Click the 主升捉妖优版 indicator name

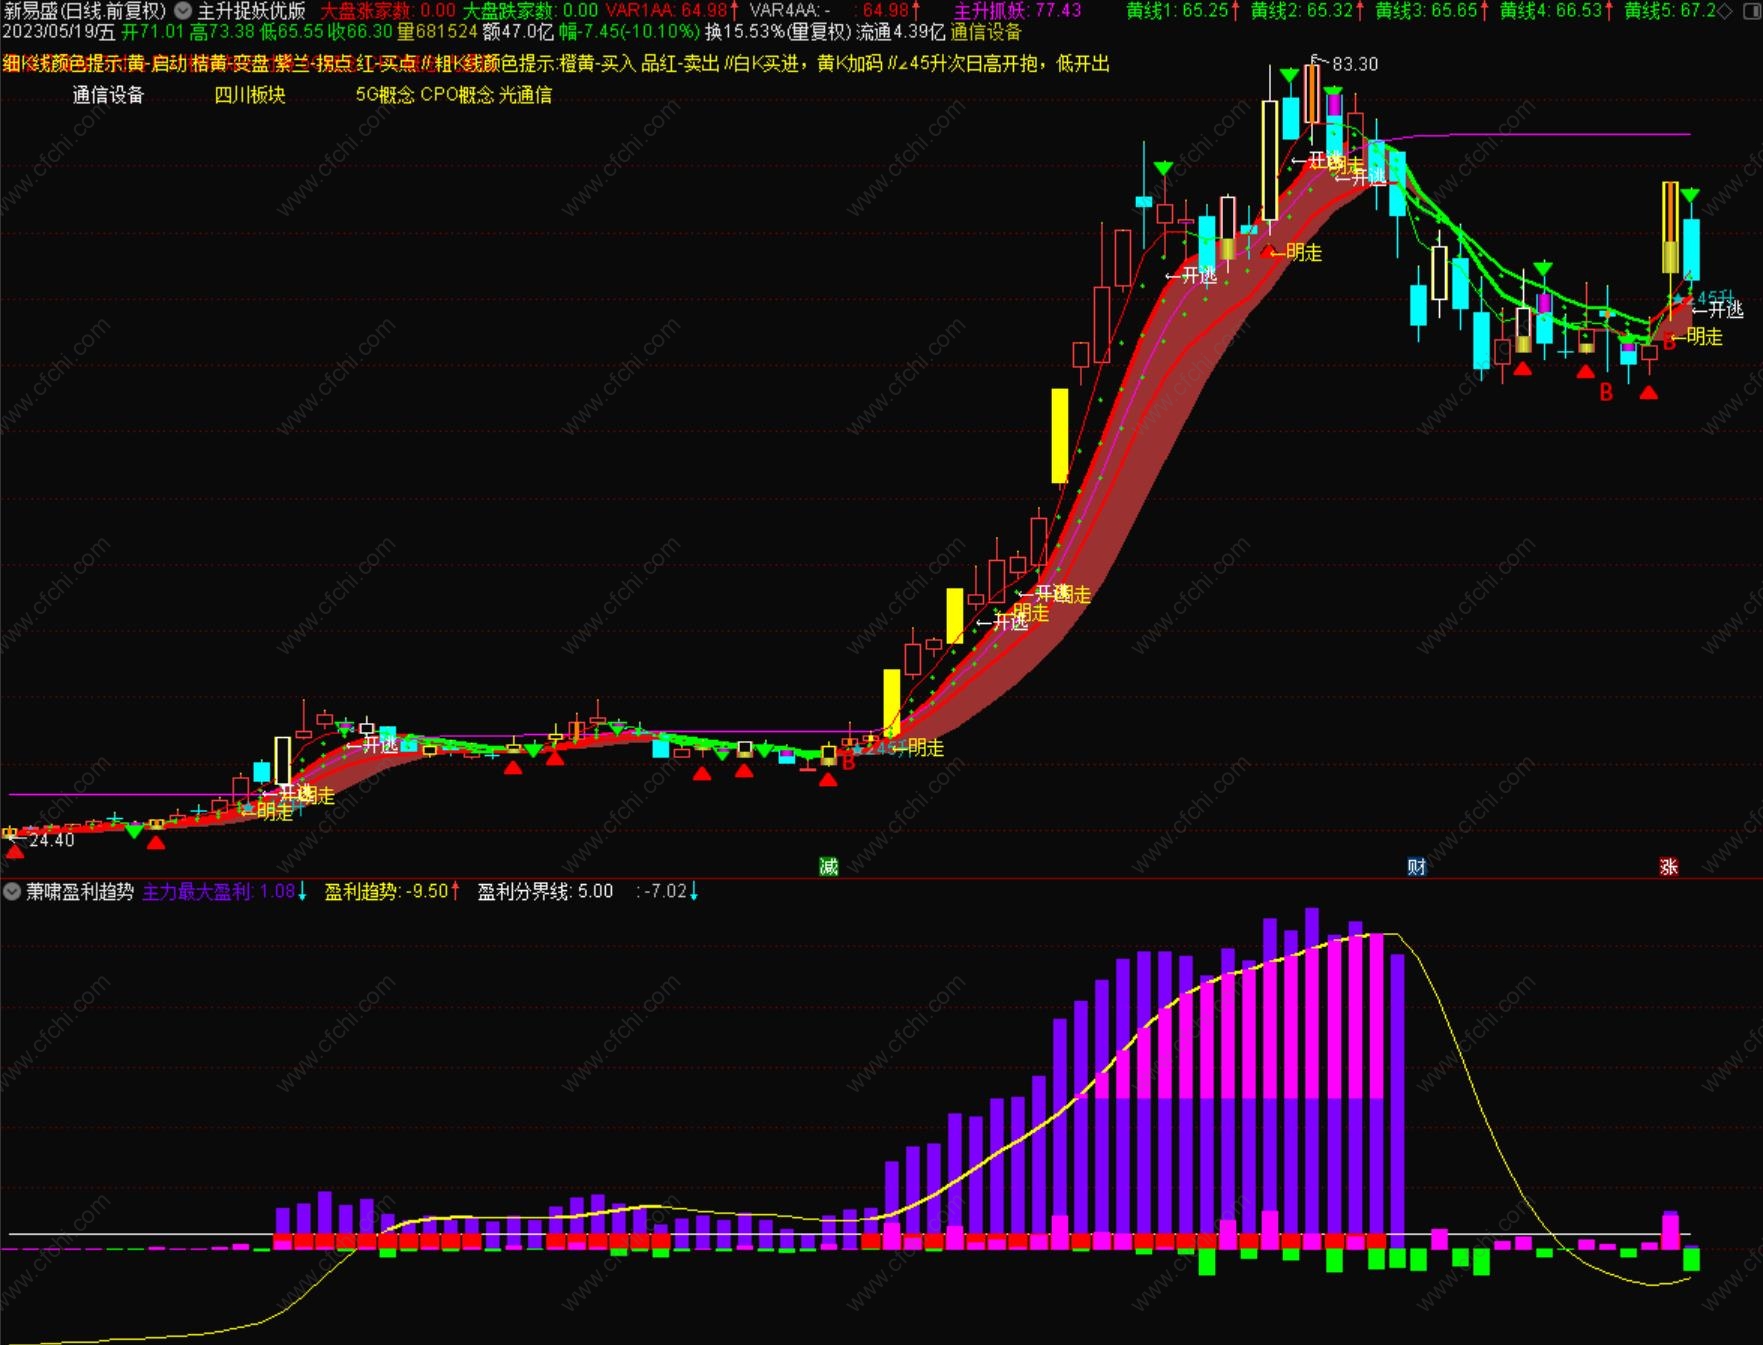click(x=252, y=11)
